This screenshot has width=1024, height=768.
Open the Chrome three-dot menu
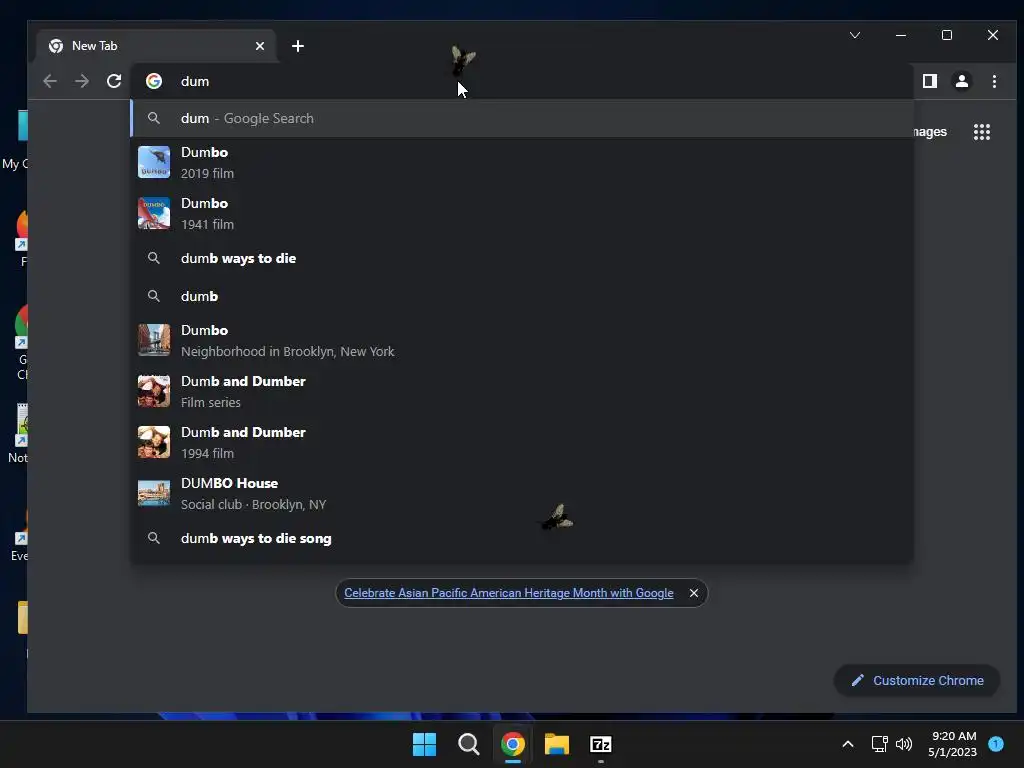click(994, 81)
